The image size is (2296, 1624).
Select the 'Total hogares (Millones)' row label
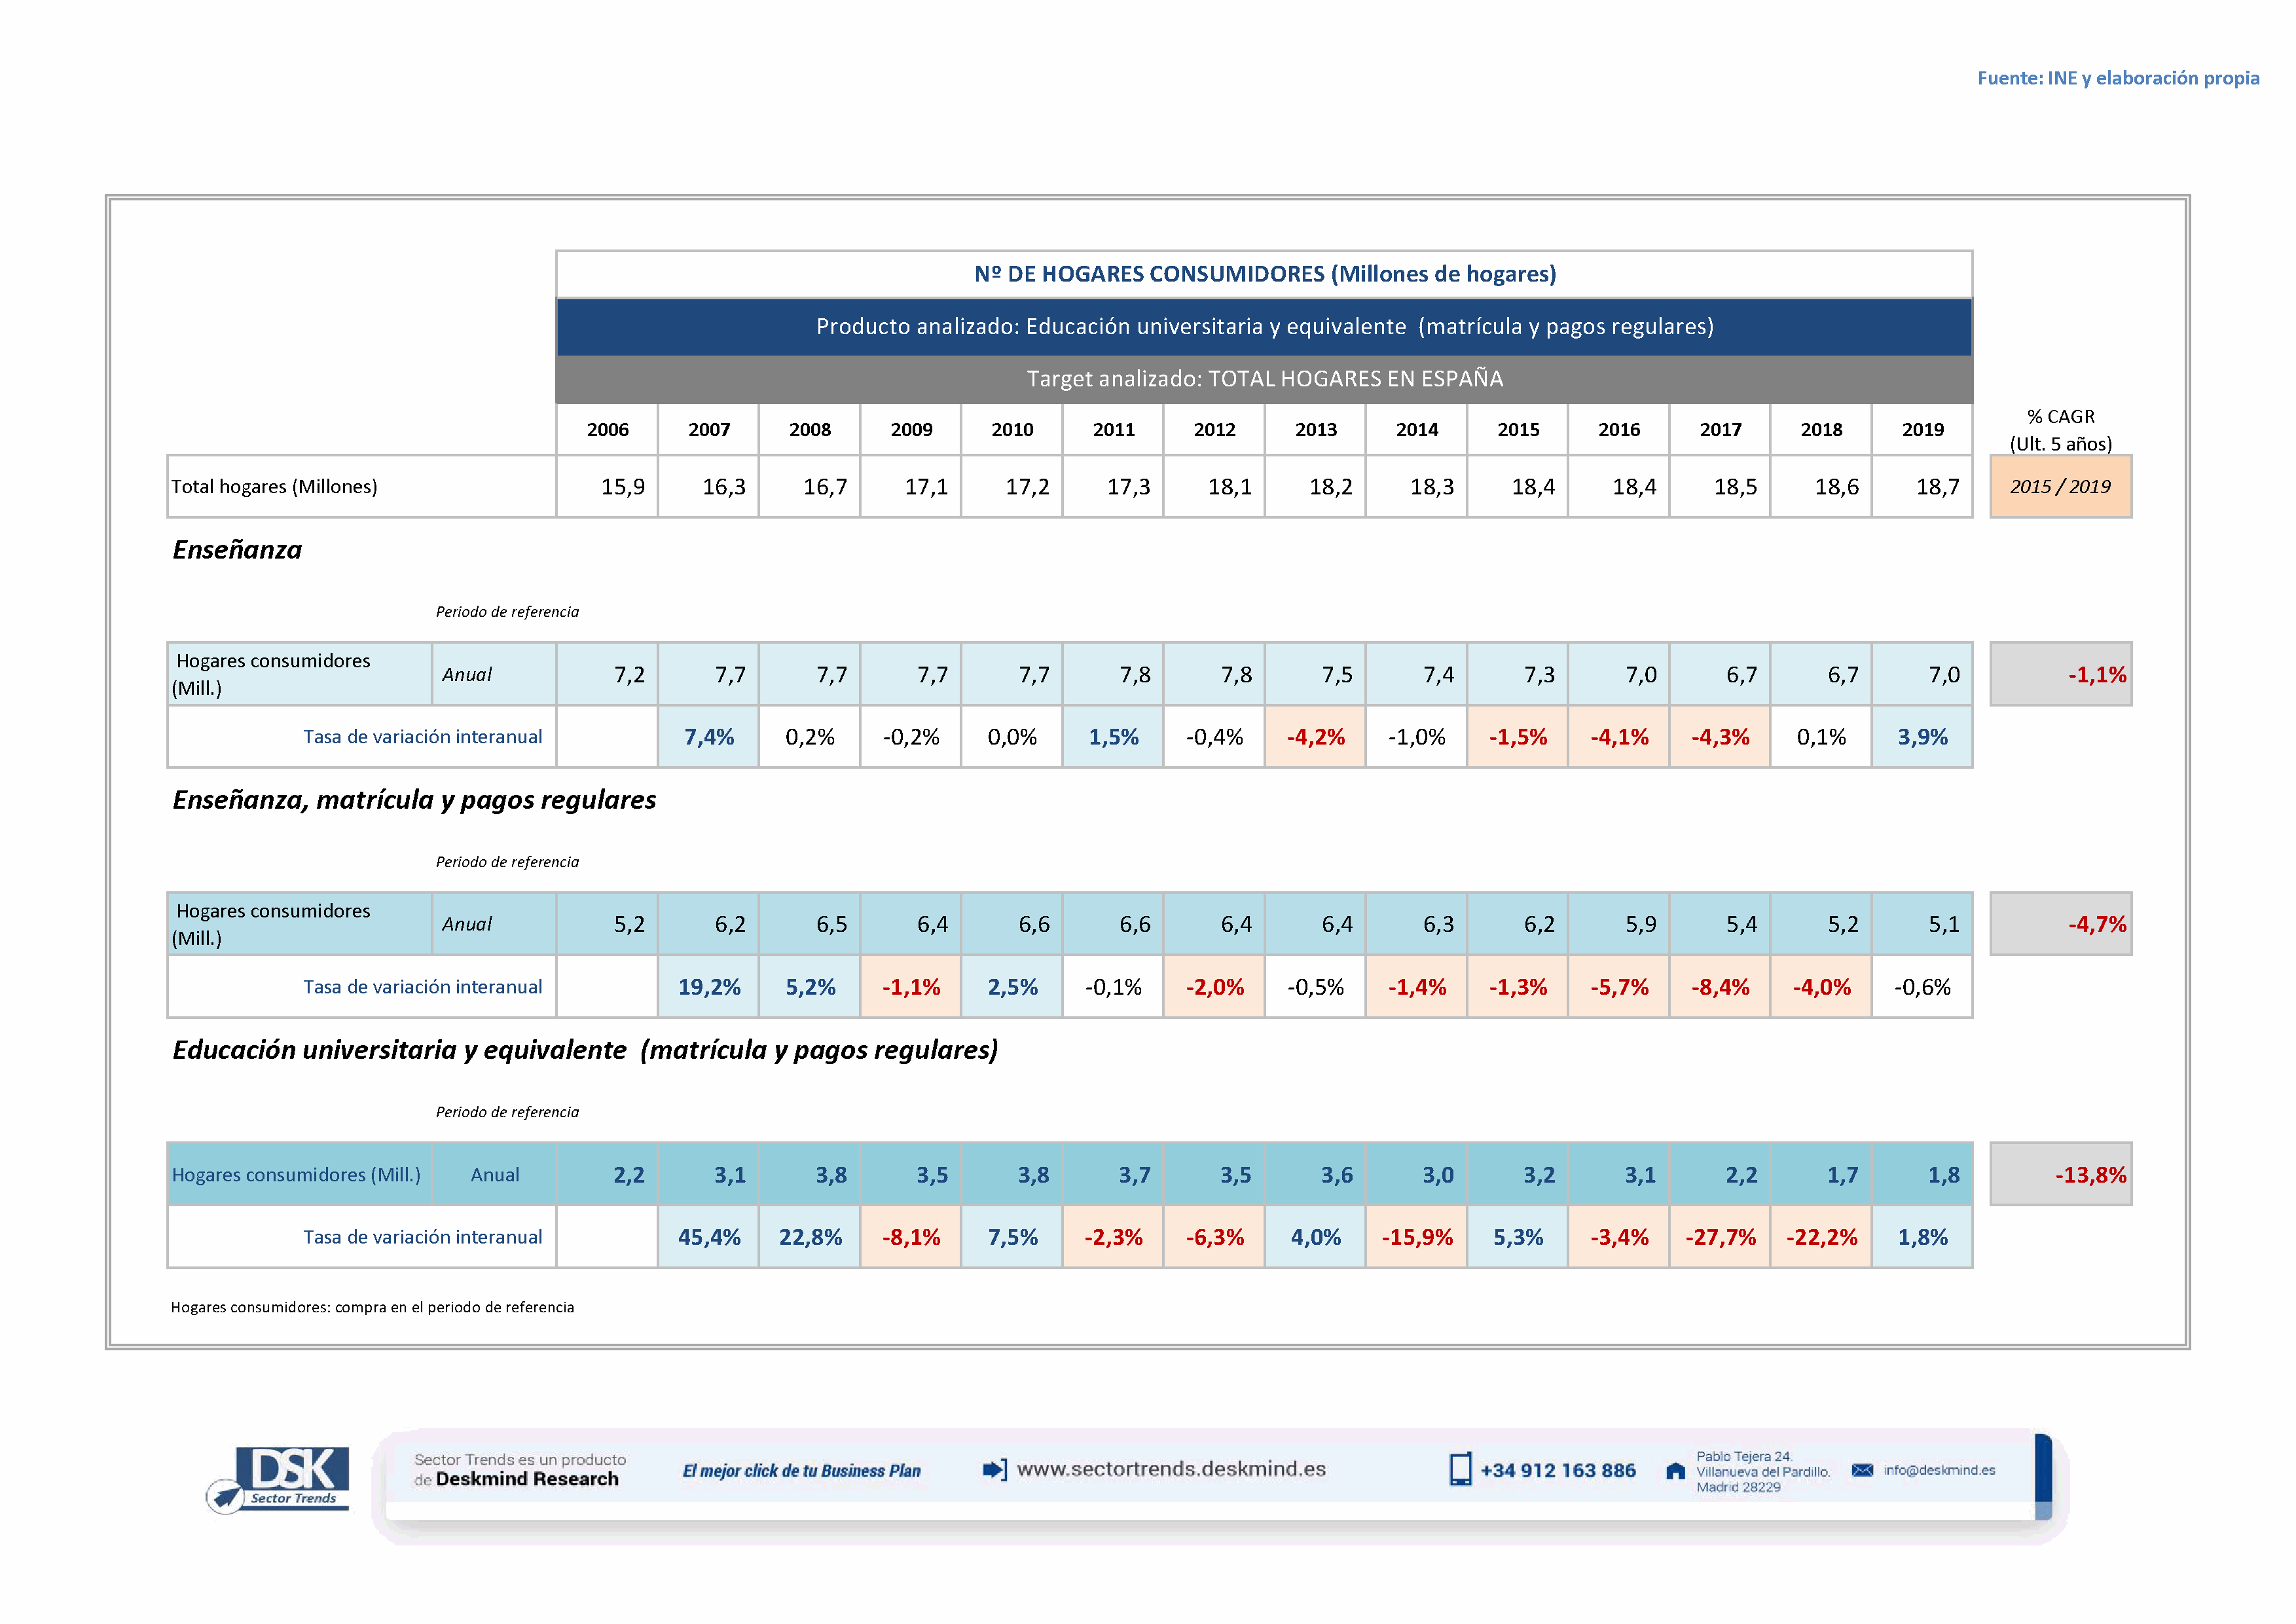[x=275, y=487]
